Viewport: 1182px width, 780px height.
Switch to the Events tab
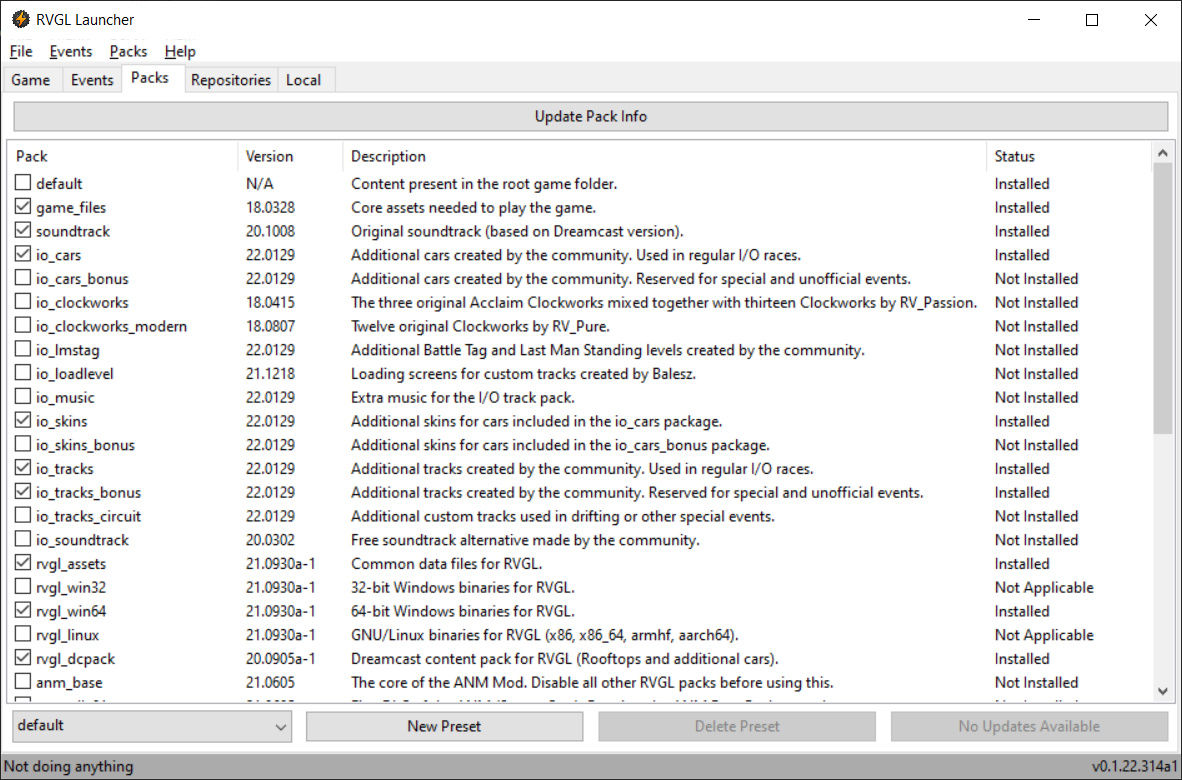coord(92,80)
